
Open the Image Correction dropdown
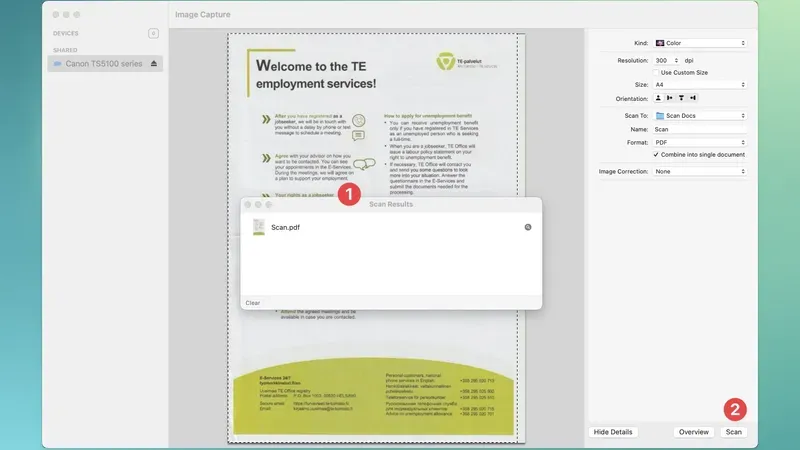tap(700, 171)
